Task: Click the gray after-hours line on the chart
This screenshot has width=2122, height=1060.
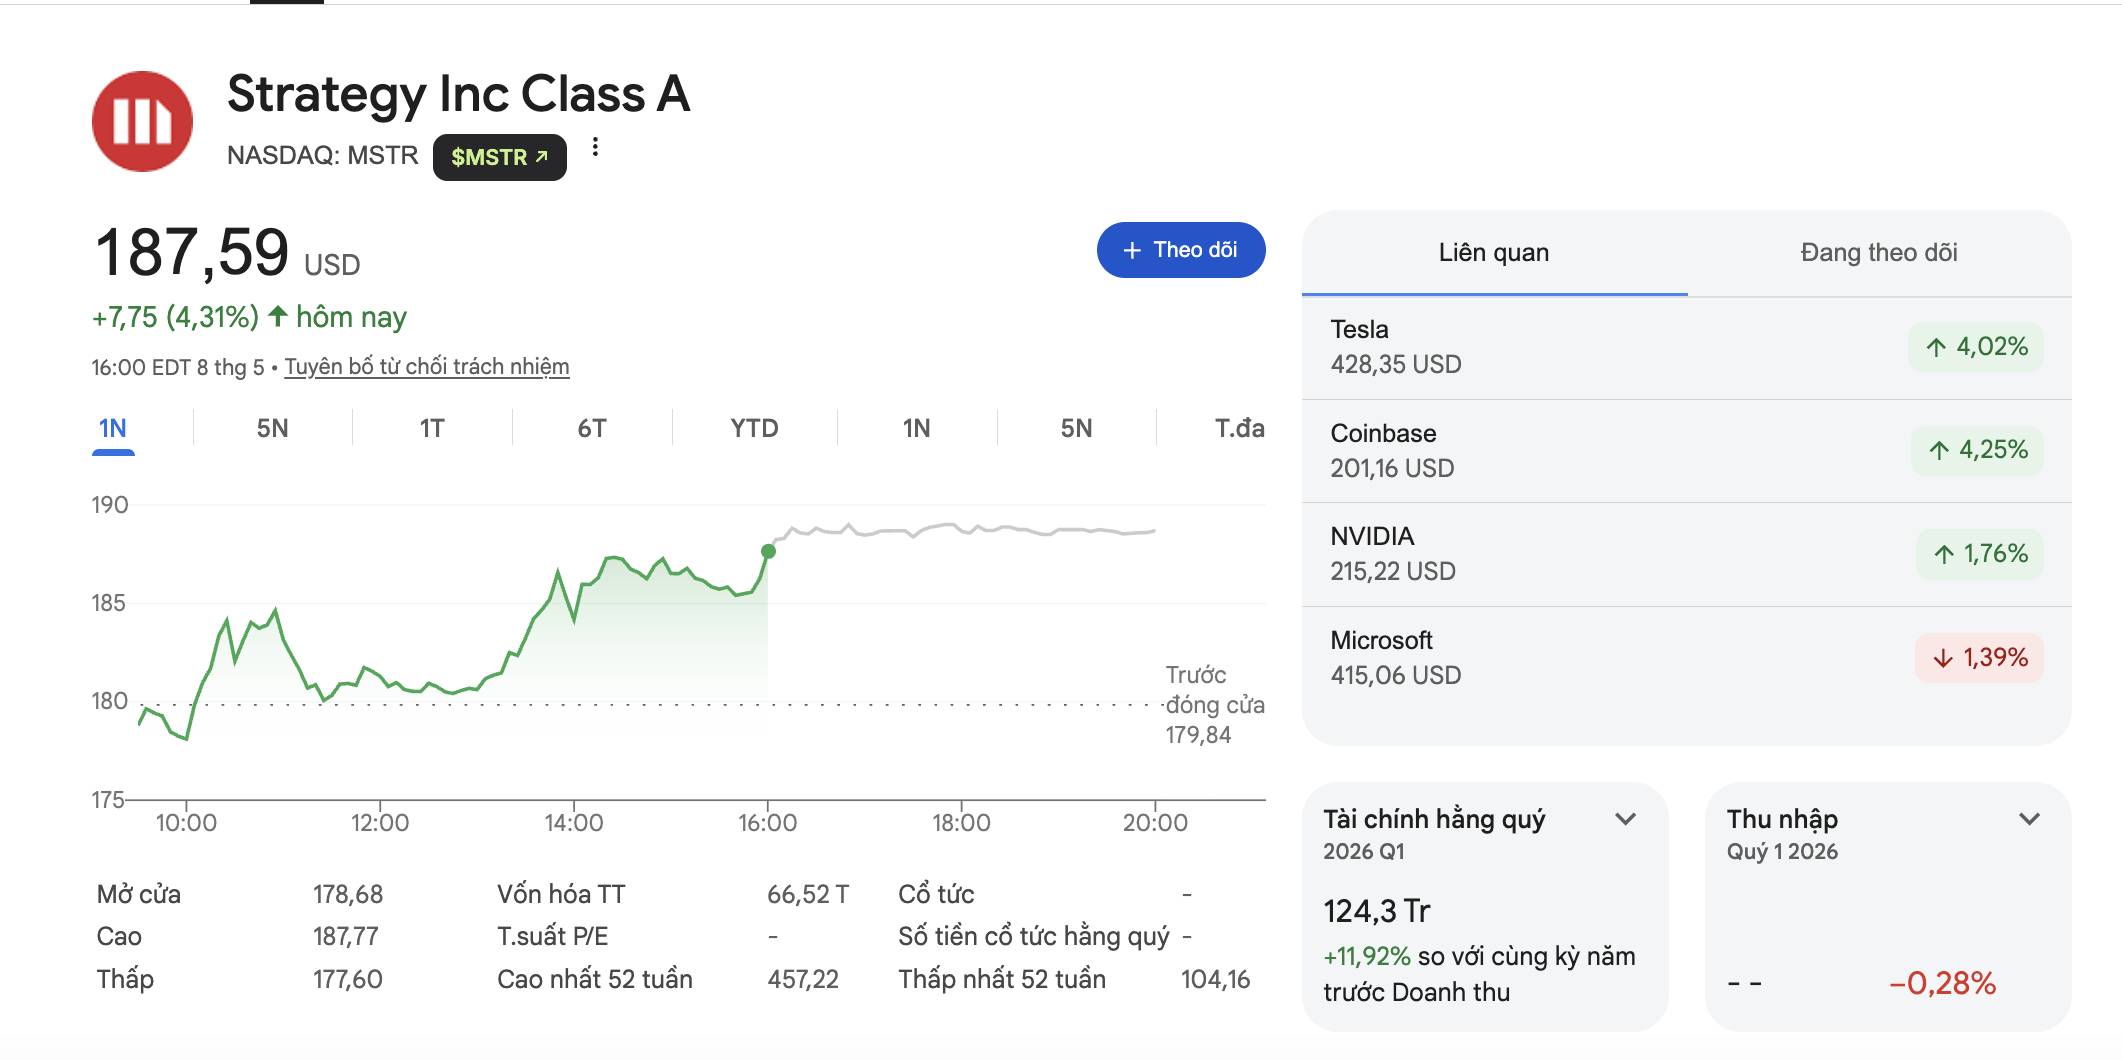Action: point(962,529)
